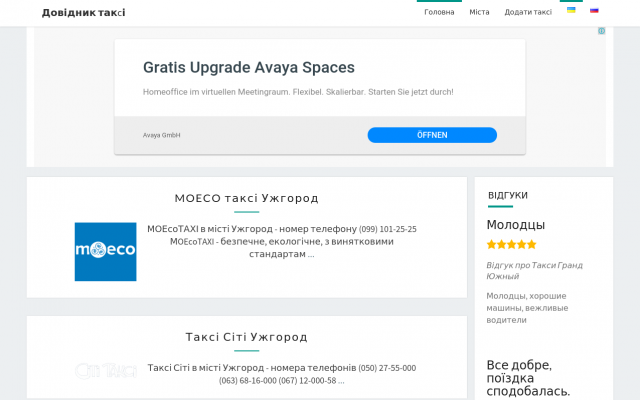Click the five-star rating under Молодцы
Image resolution: width=640 pixels, height=400 pixels.
tap(511, 244)
